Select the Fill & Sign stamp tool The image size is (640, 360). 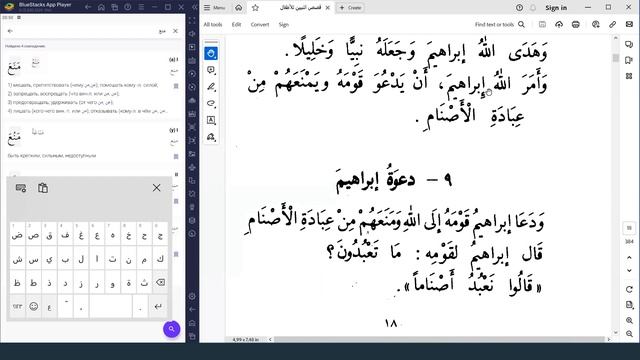pyautogui.click(x=211, y=137)
